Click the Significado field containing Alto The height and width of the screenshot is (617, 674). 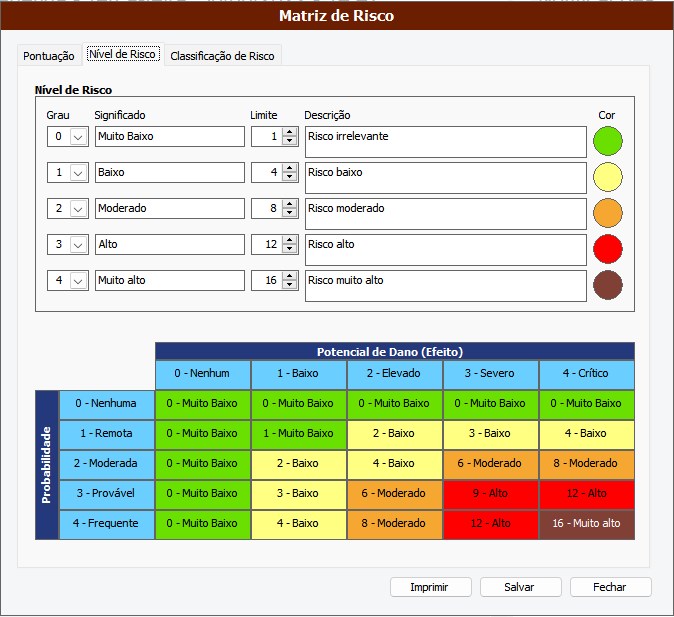[169, 244]
